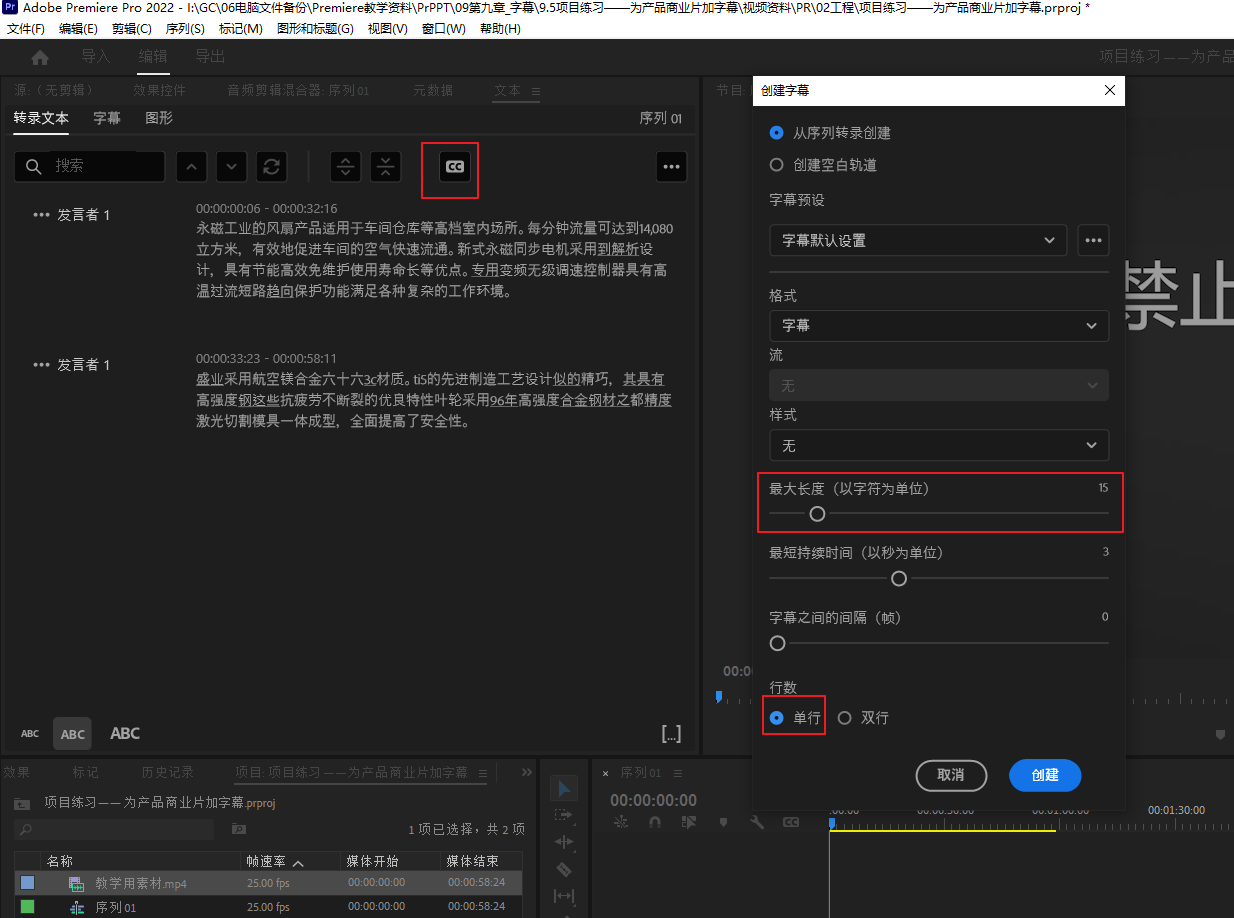Click the 创建 button

click(1044, 775)
